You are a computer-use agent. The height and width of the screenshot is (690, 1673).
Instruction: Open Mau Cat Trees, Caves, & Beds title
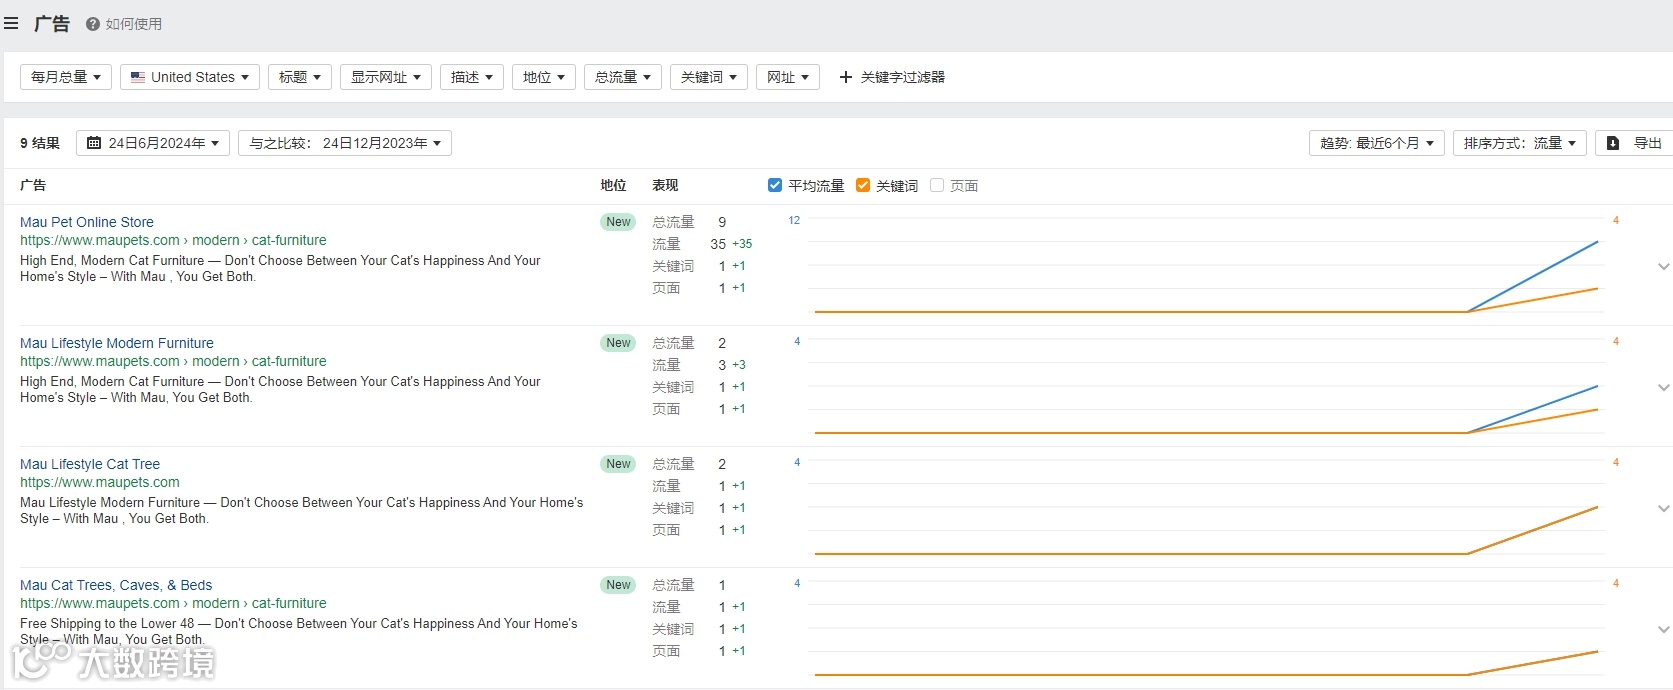[116, 585]
